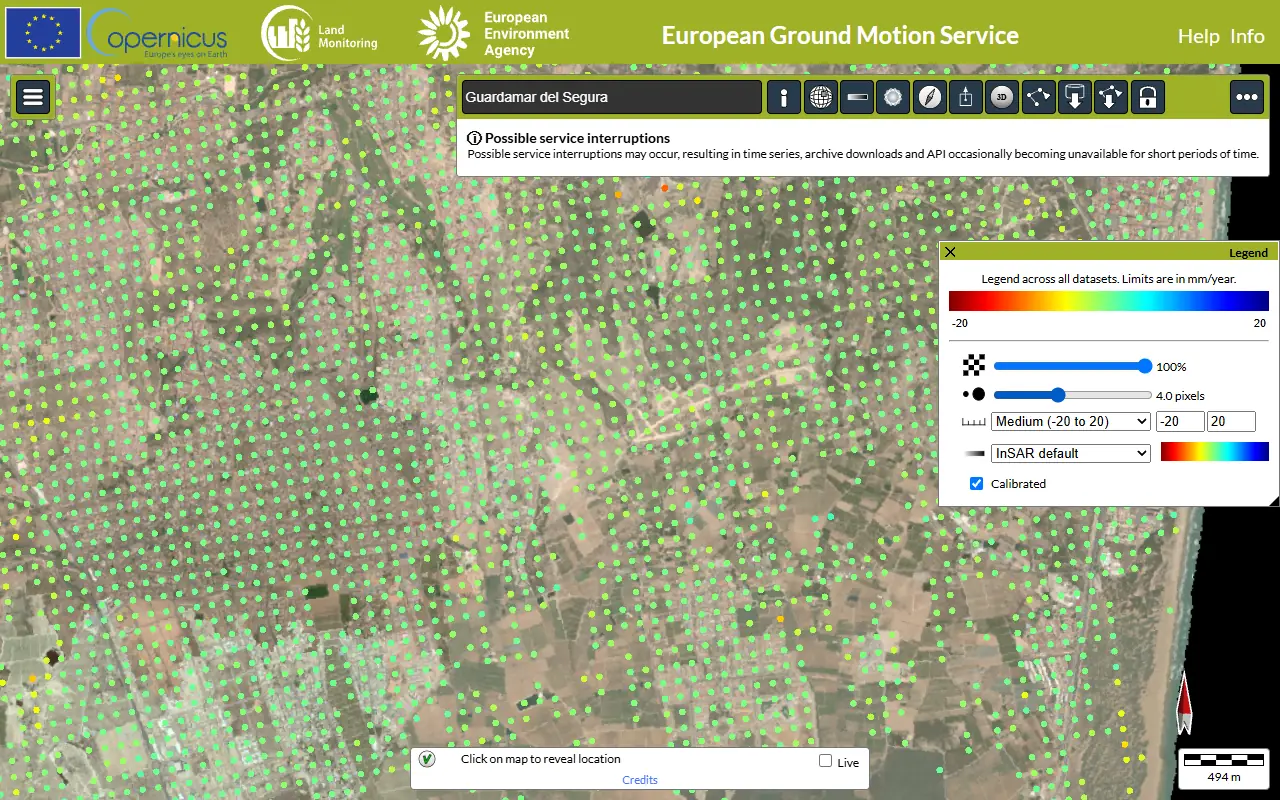
Task: Click the European Ground Motion Service title
Action: (x=840, y=36)
